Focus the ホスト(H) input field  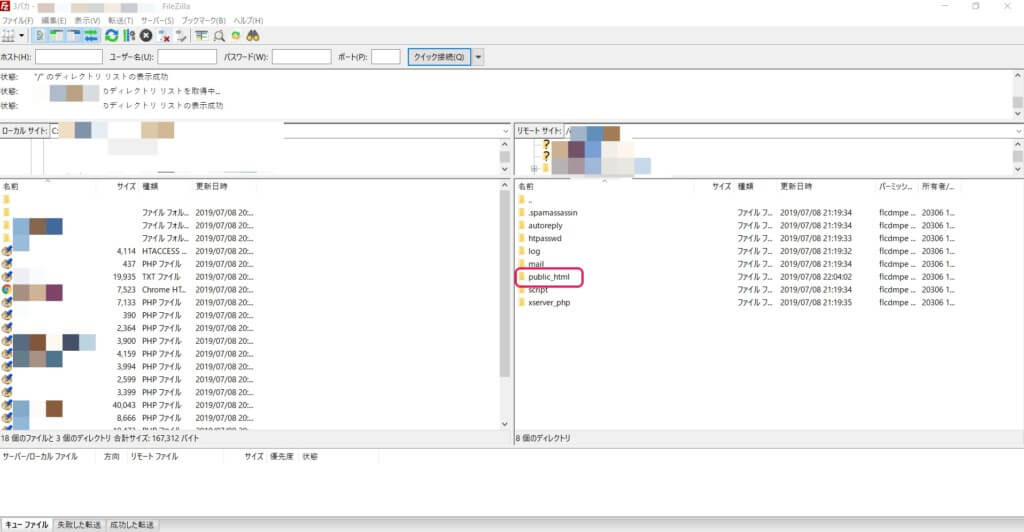click(69, 57)
